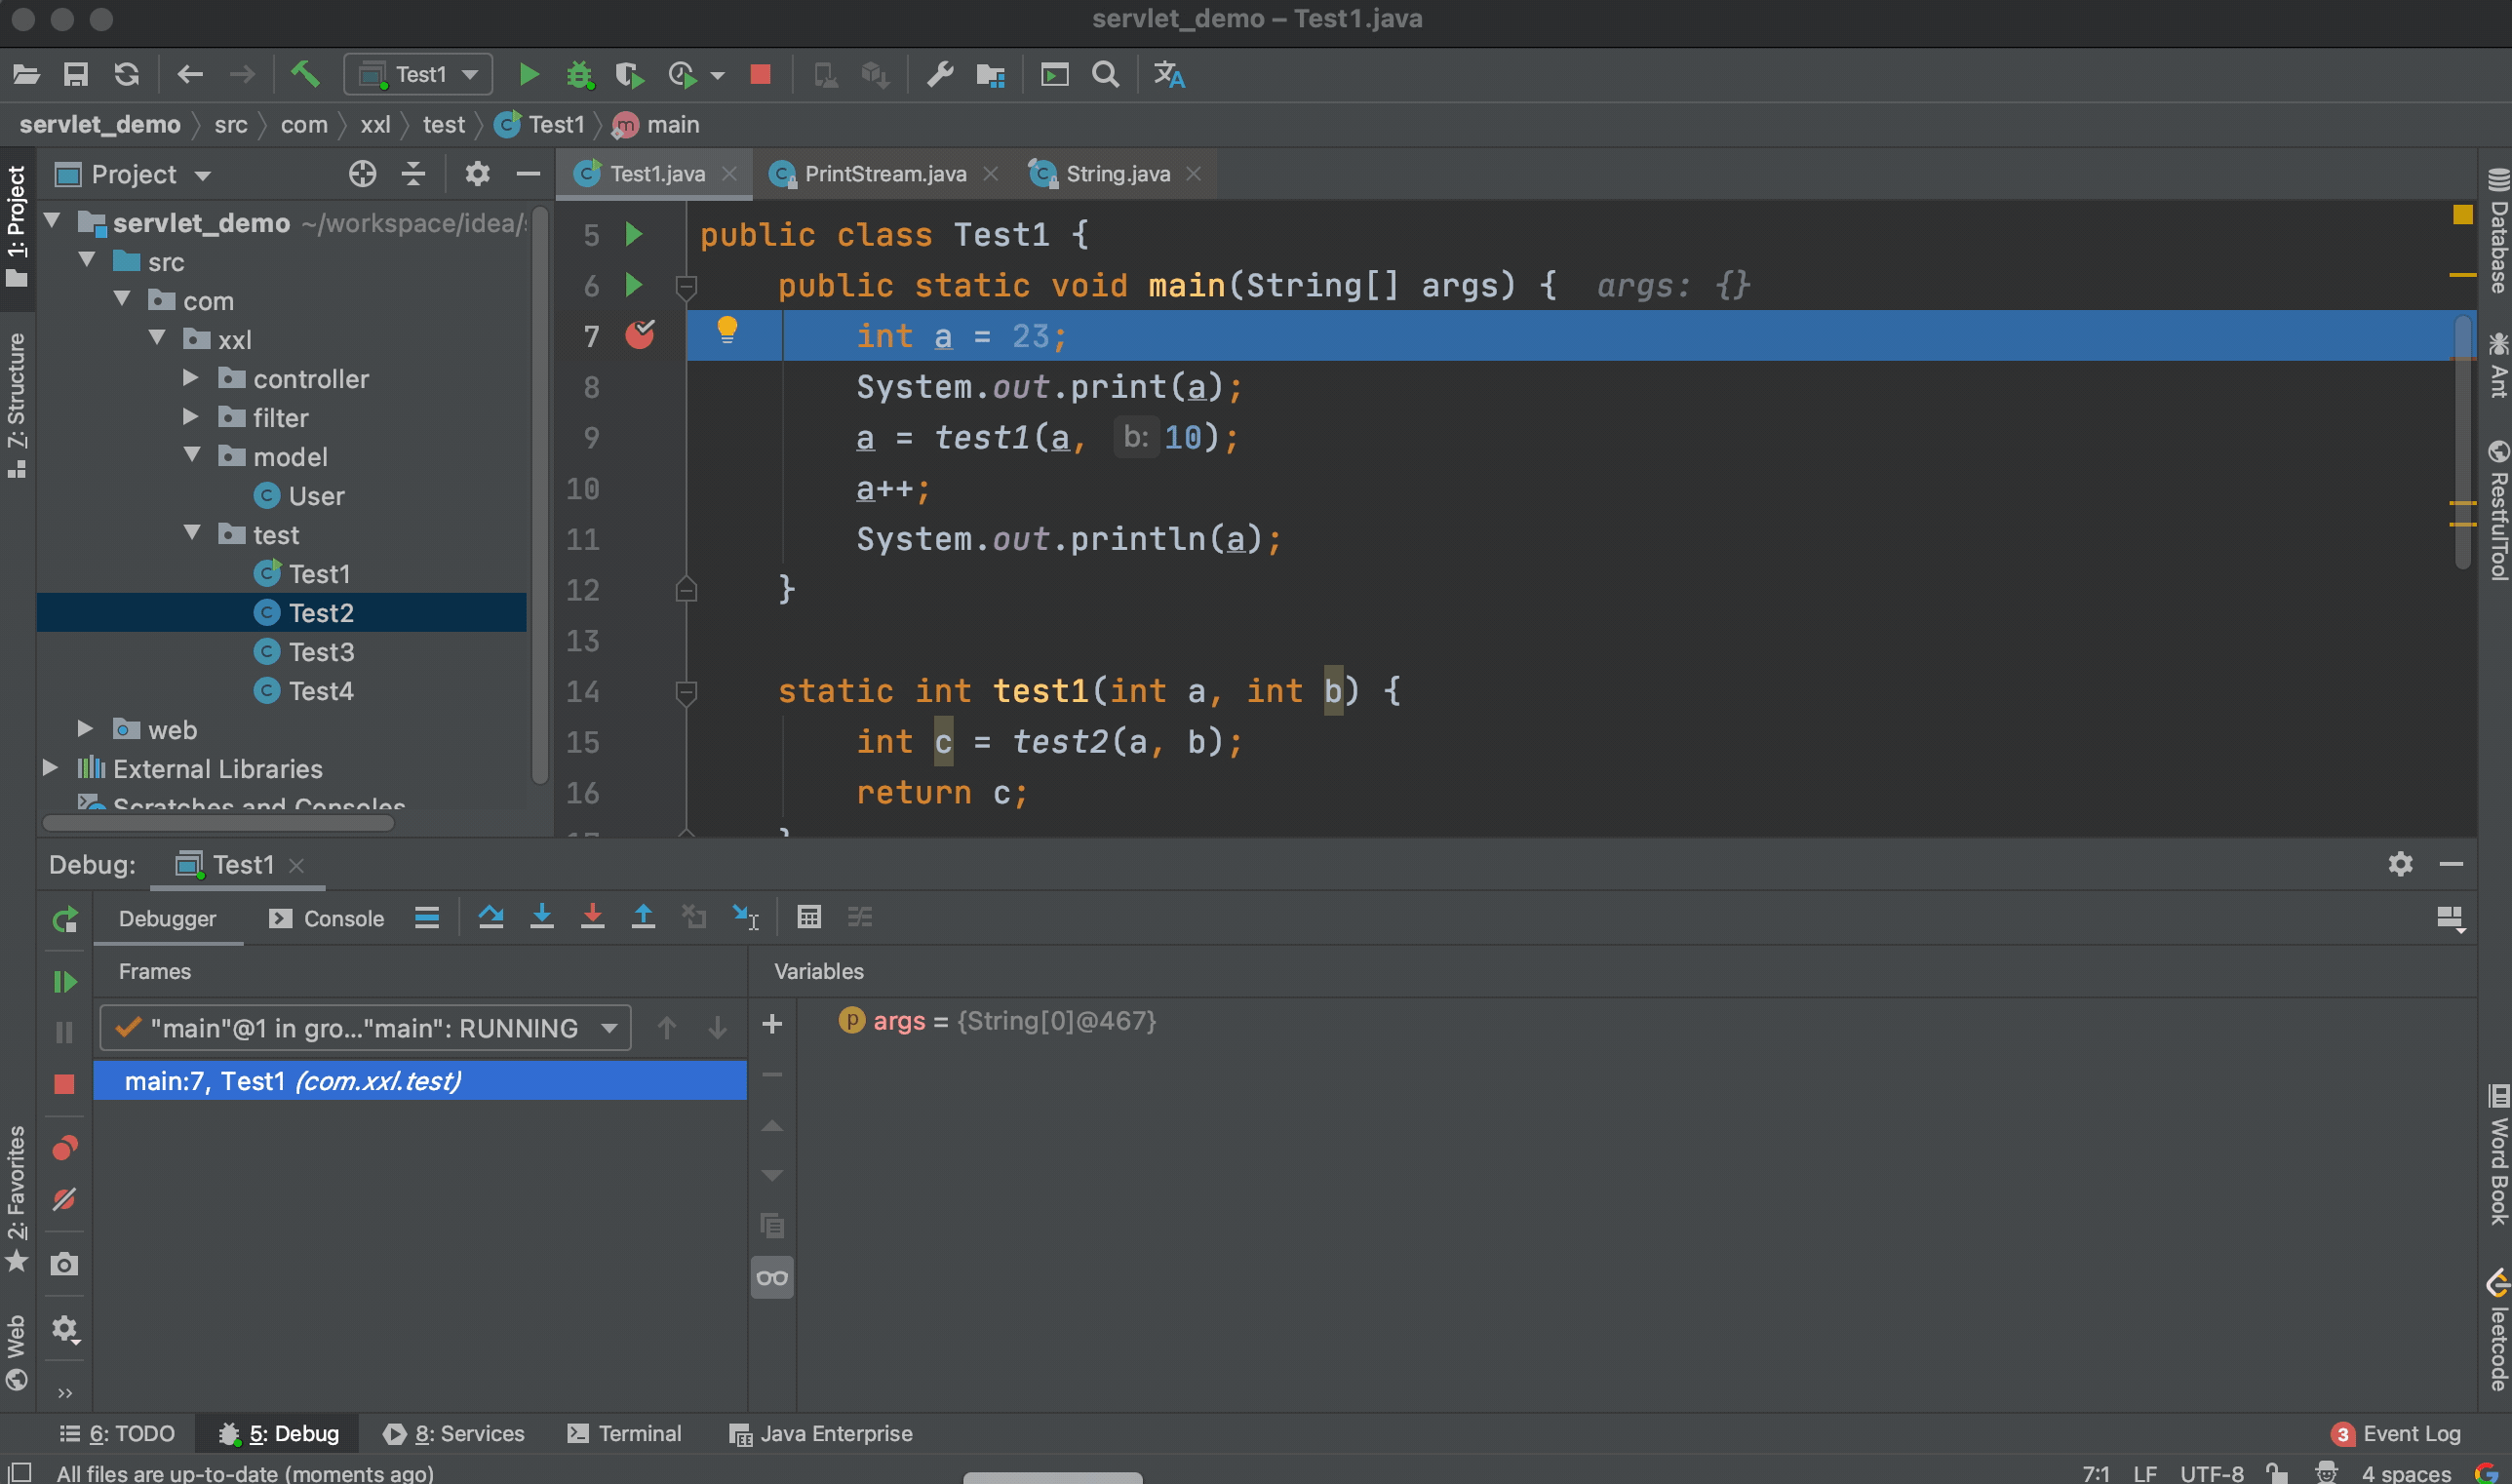Image resolution: width=2512 pixels, height=1484 pixels.
Task: Collapse all in Project panel
Action: [413, 175]
